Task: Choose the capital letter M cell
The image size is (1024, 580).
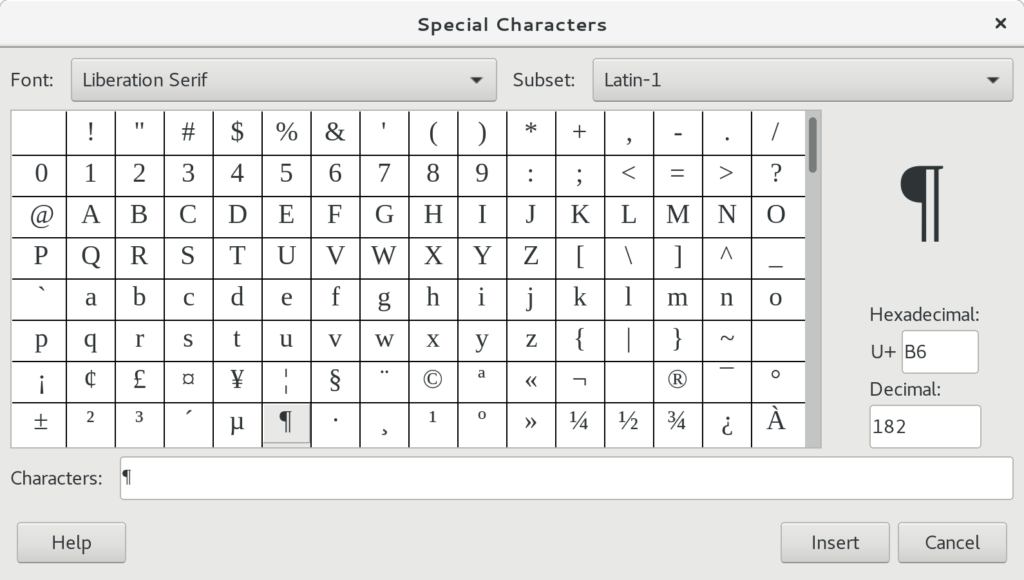Action: (x=678, y=216)
